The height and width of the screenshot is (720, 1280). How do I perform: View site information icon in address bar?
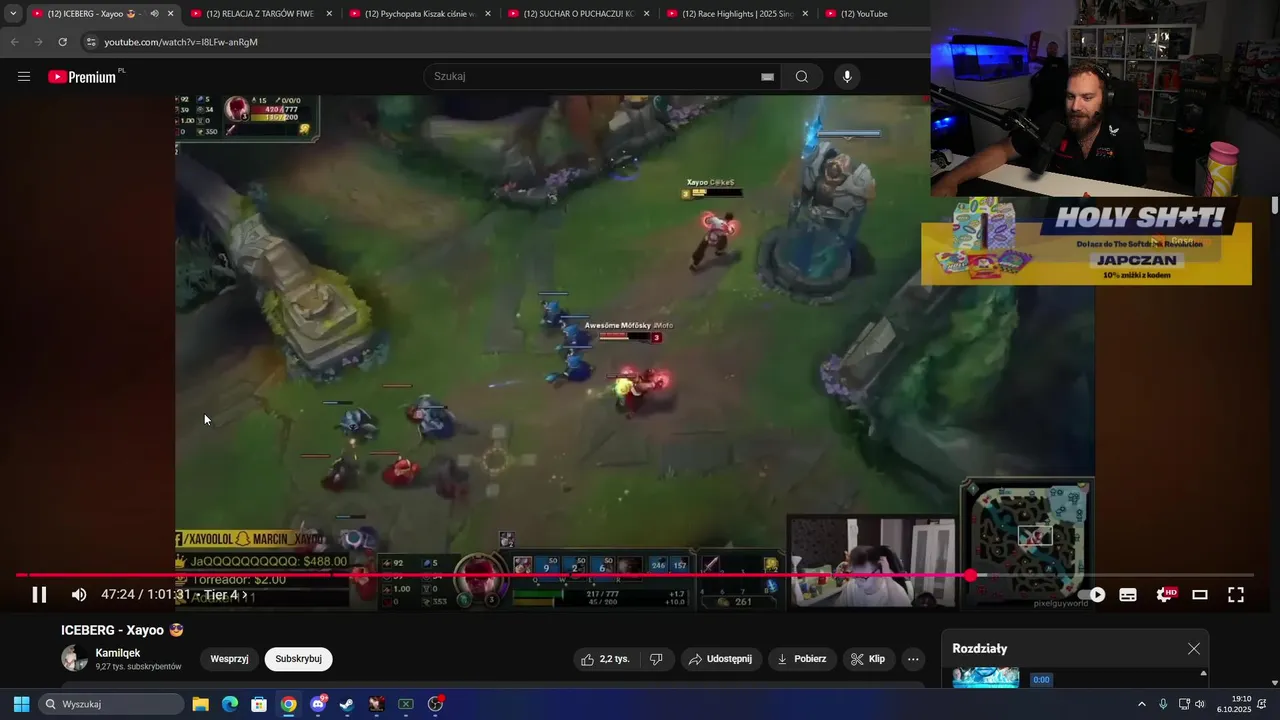[x=91, y=42]
